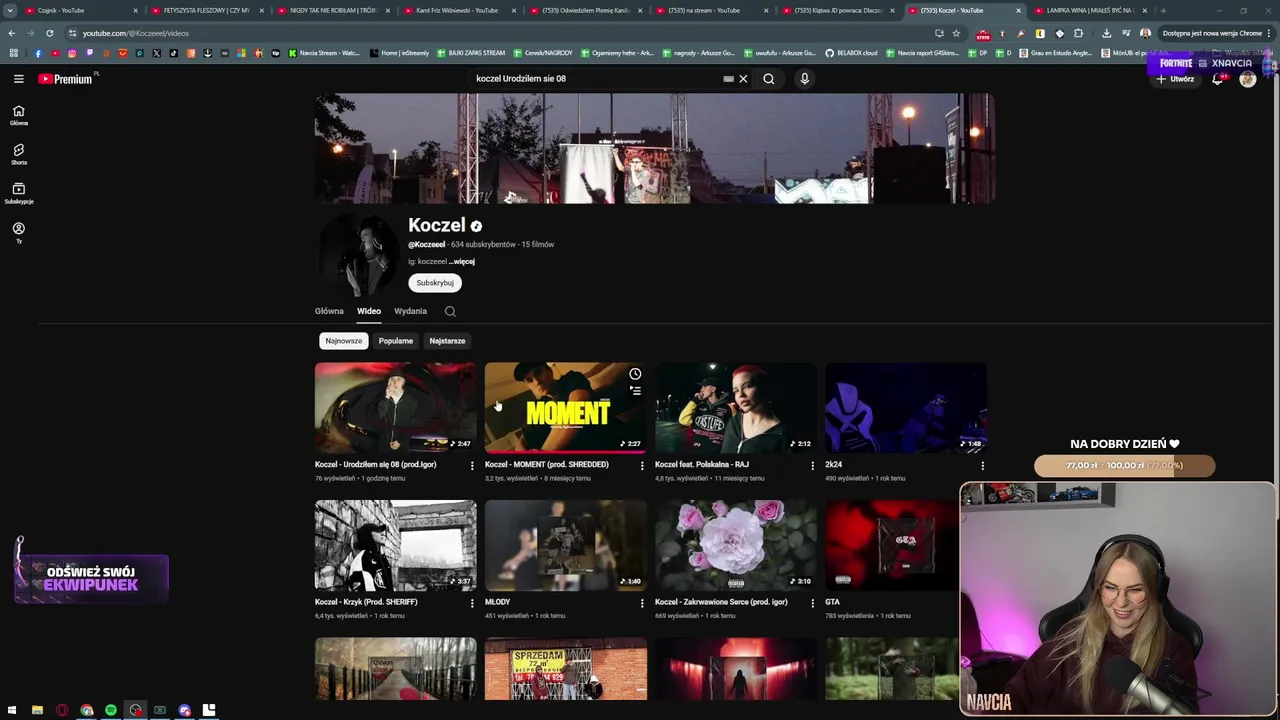Switch to the Wydania channel tab
The height and width of the screenshot is (720, 1280).
[x=410, y=311]
